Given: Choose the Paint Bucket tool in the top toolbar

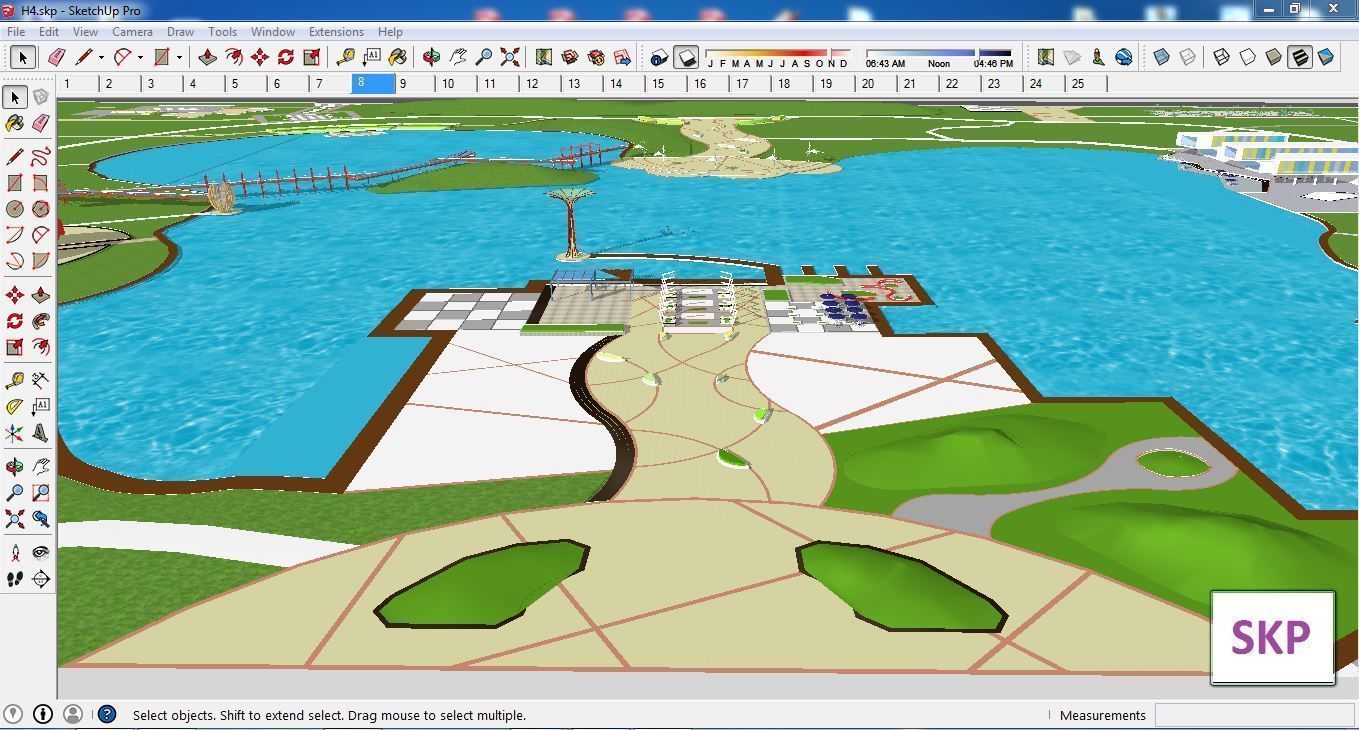Looking at the screenshot, I should click(x=398, y=57).
